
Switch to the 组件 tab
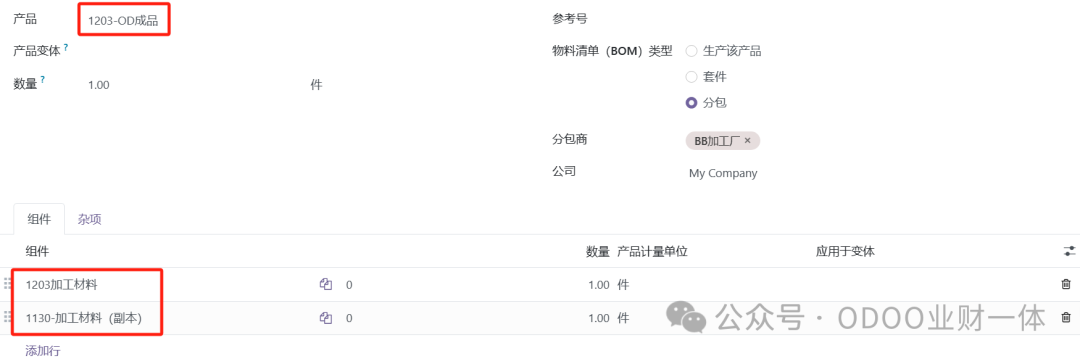[x=39, y=220]
